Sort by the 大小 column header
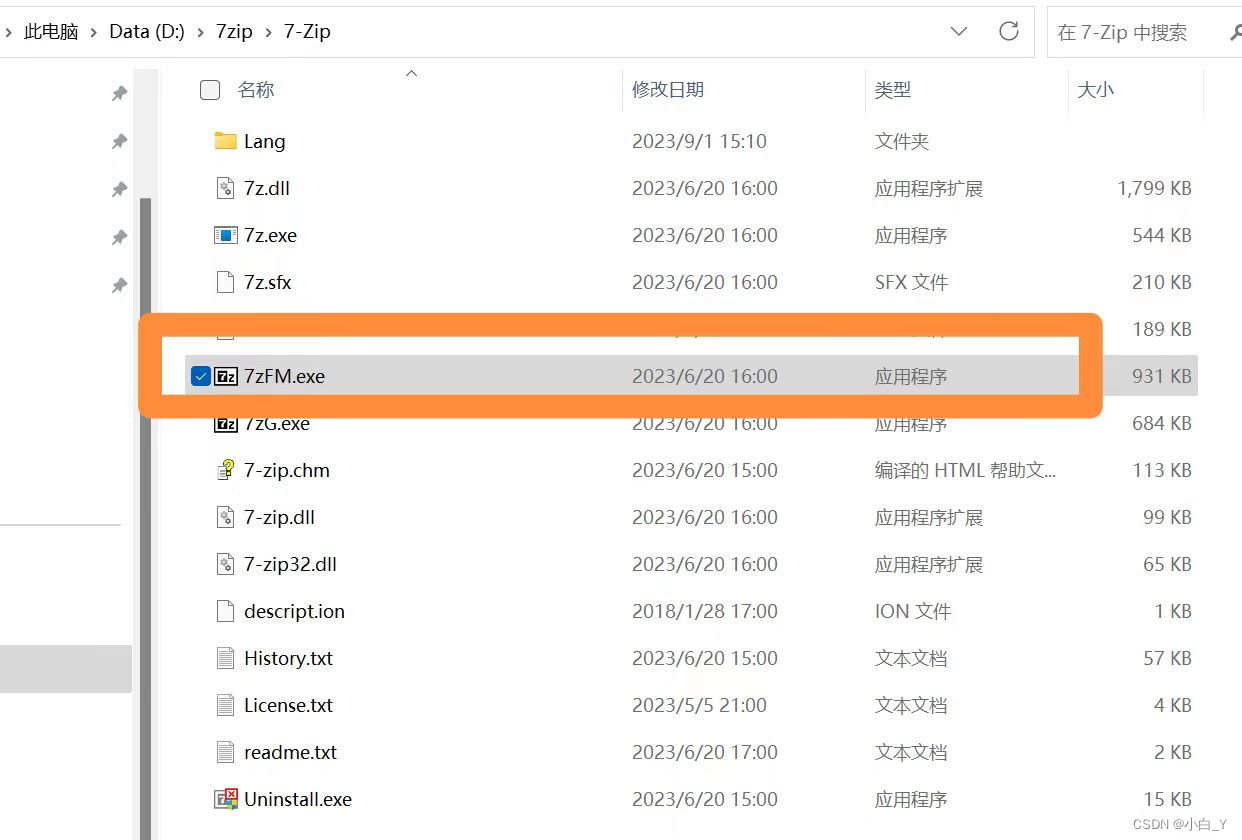This screenshot has width=1242, height=840. 1096,90
